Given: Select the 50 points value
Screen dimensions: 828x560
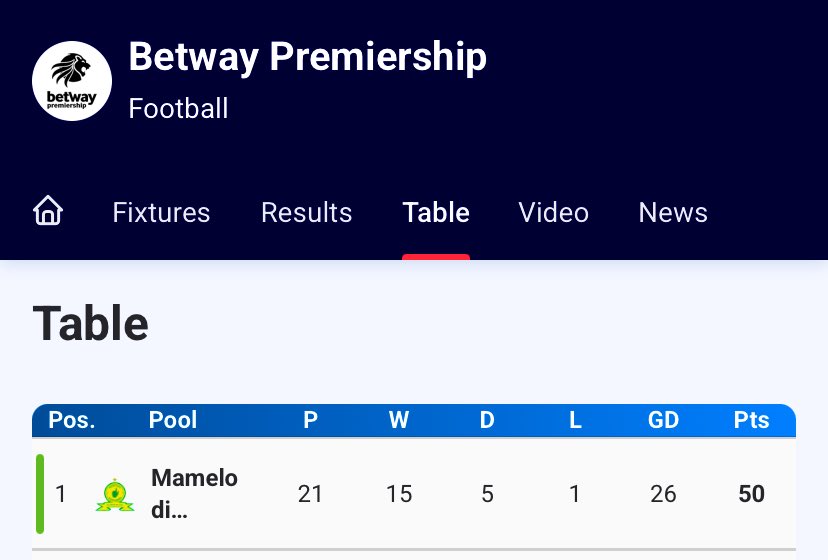Looking at the screenshot, I should [752, 493].
